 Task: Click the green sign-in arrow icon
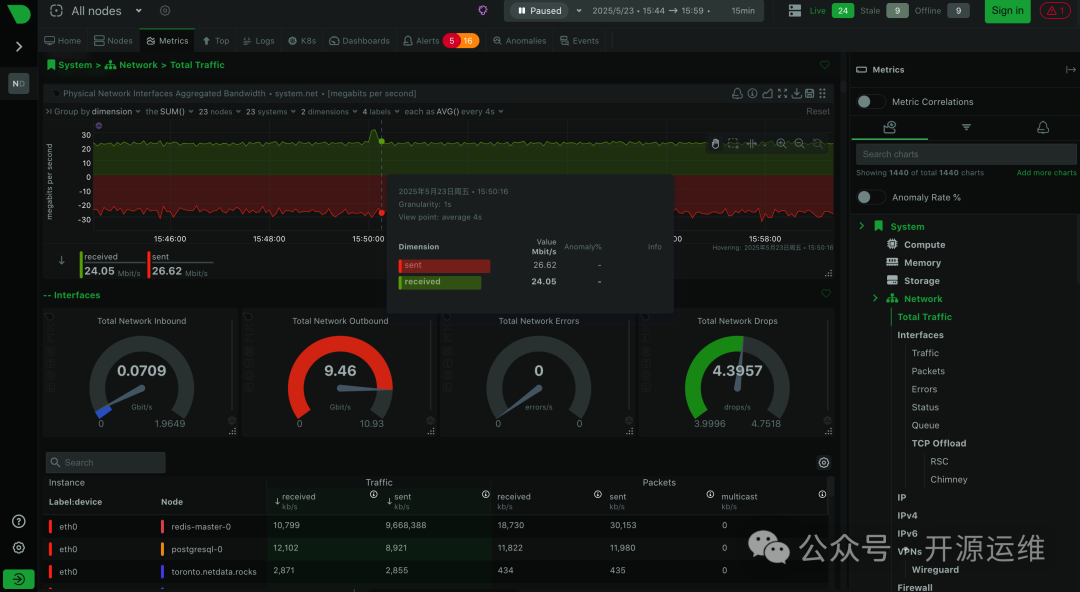coord(19,580)
